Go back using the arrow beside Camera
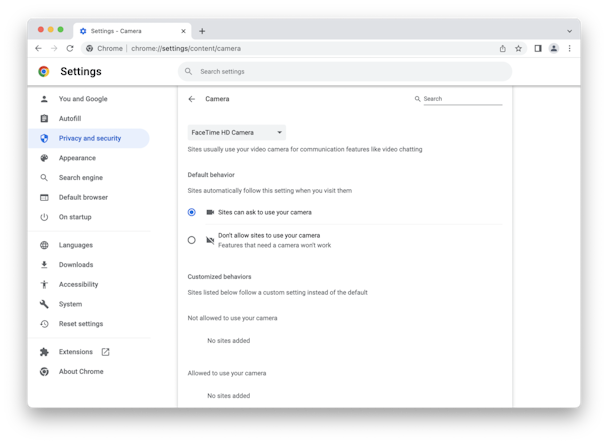 pos(192,99)
